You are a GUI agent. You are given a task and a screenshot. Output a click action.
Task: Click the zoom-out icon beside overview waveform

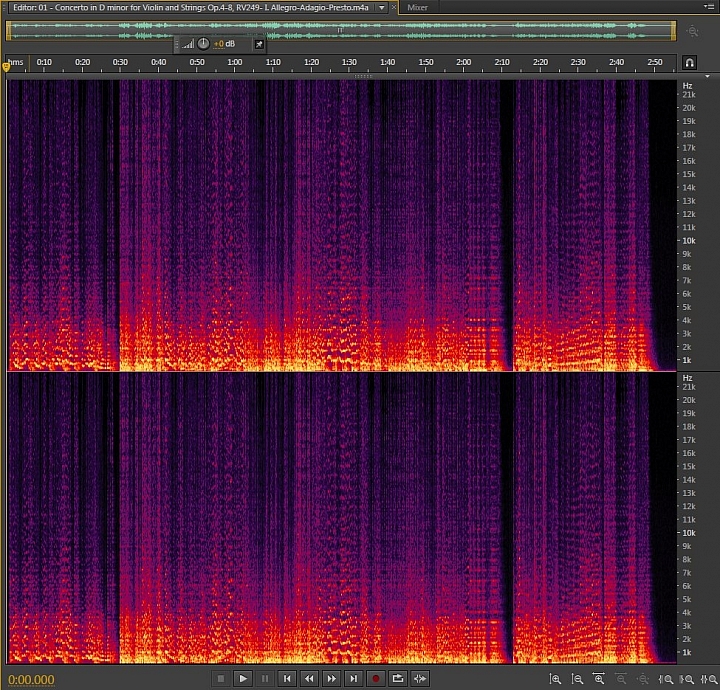[x=692, y=31]
